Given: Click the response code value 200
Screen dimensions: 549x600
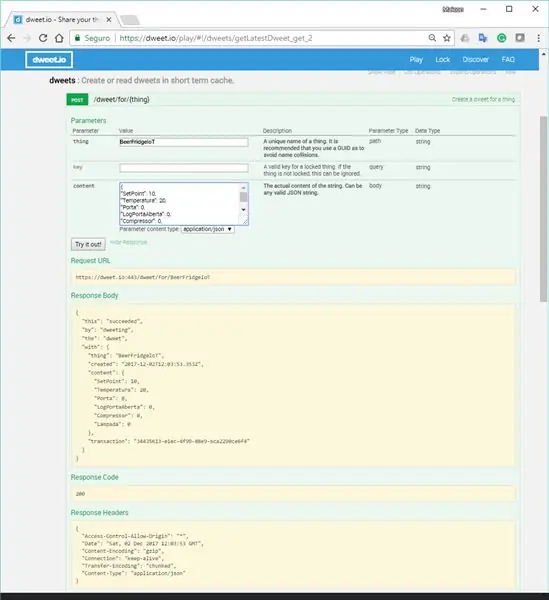Looking at the screenshot, I should tap(80, 494).
